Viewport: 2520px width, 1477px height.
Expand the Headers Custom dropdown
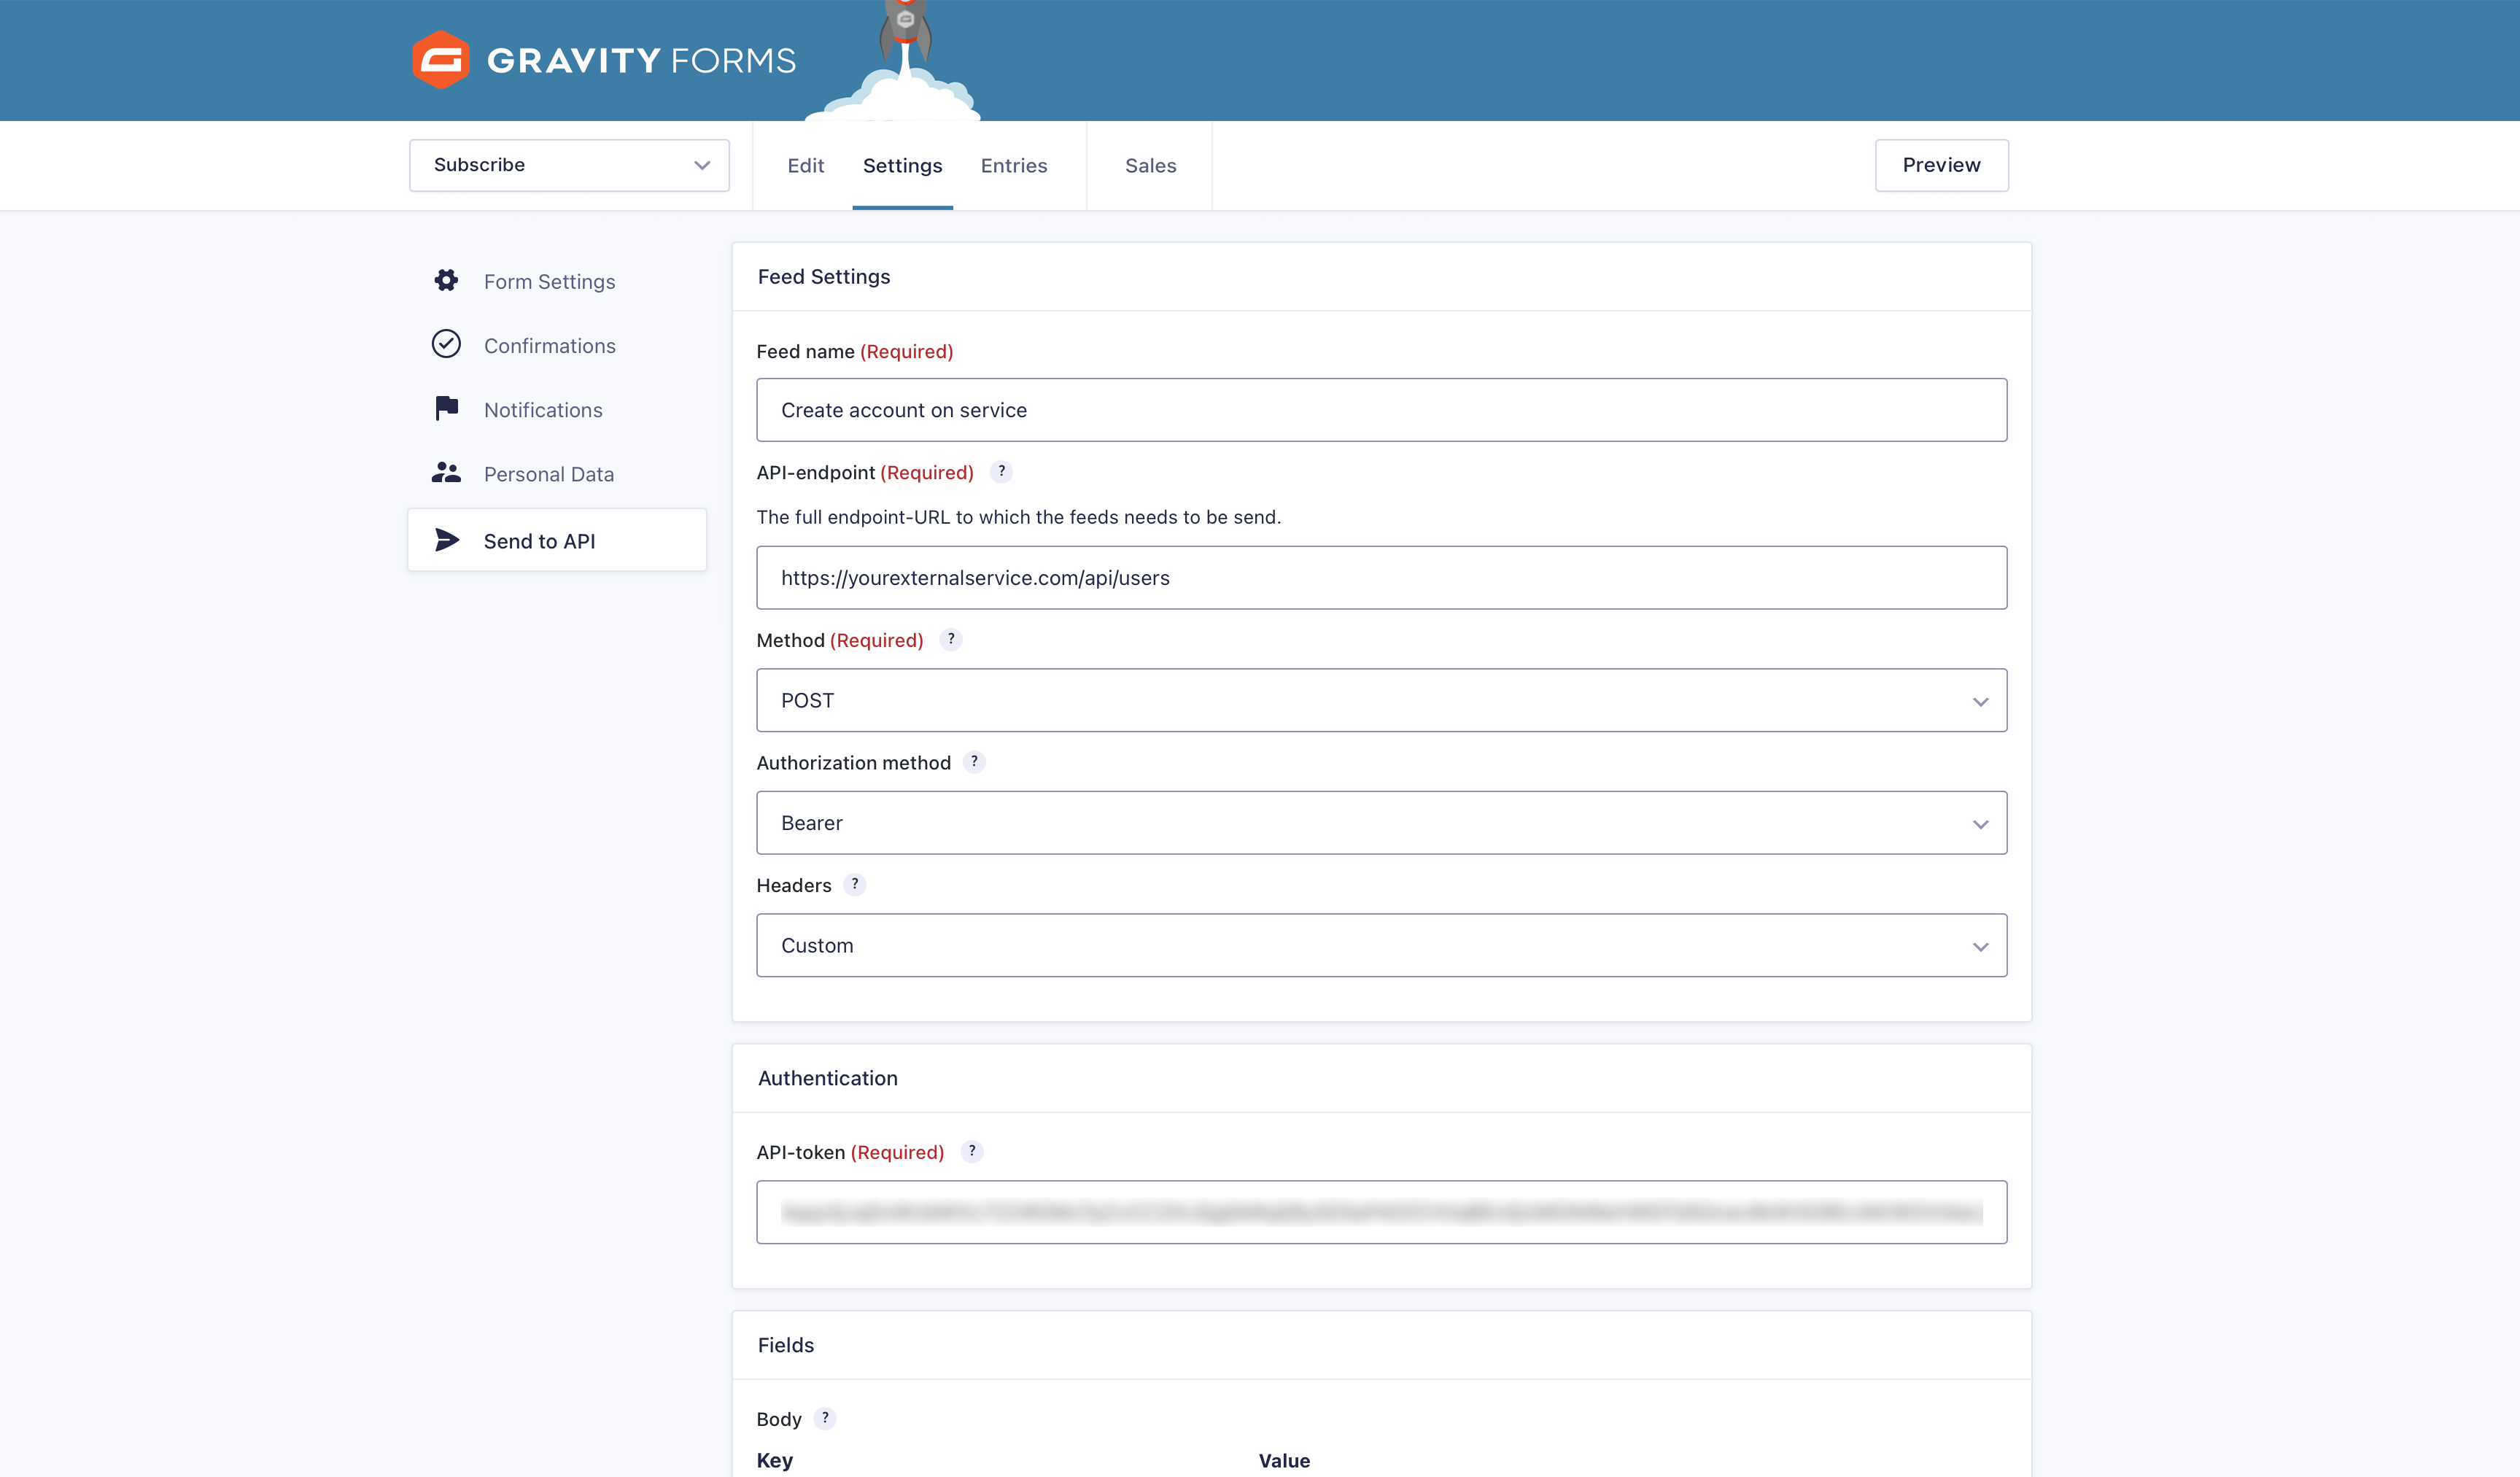(x=1381, y=945)
